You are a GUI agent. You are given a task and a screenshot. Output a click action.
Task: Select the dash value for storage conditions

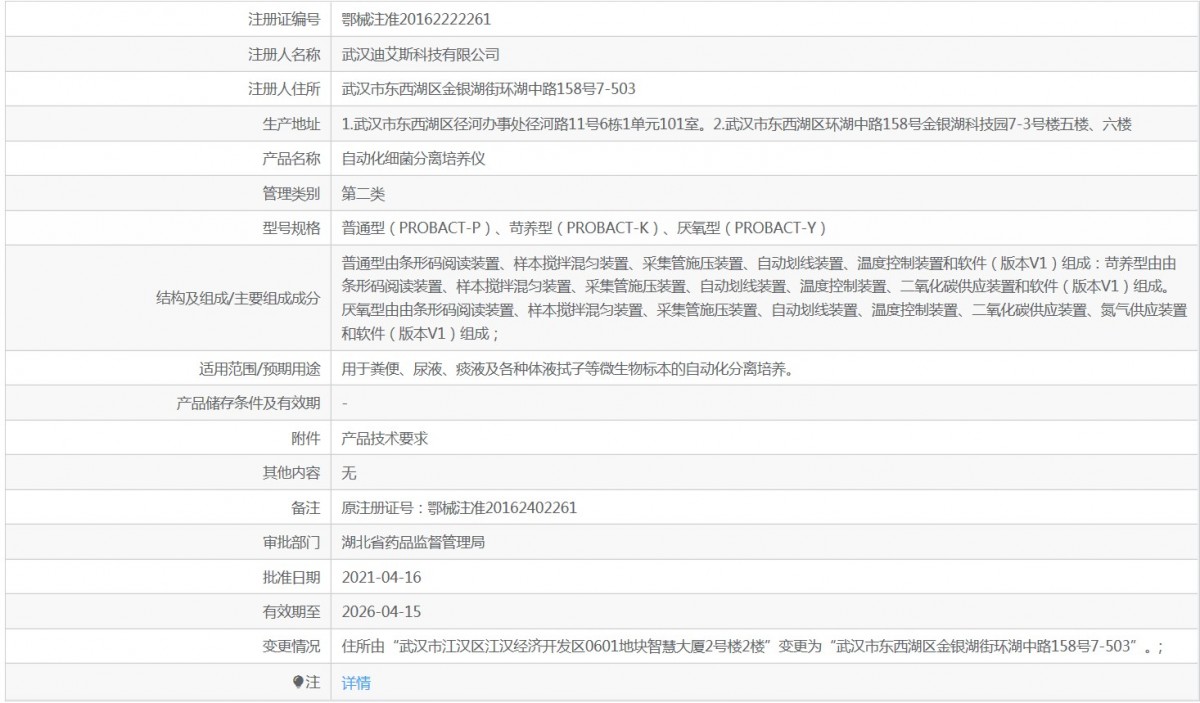(345, 403)
